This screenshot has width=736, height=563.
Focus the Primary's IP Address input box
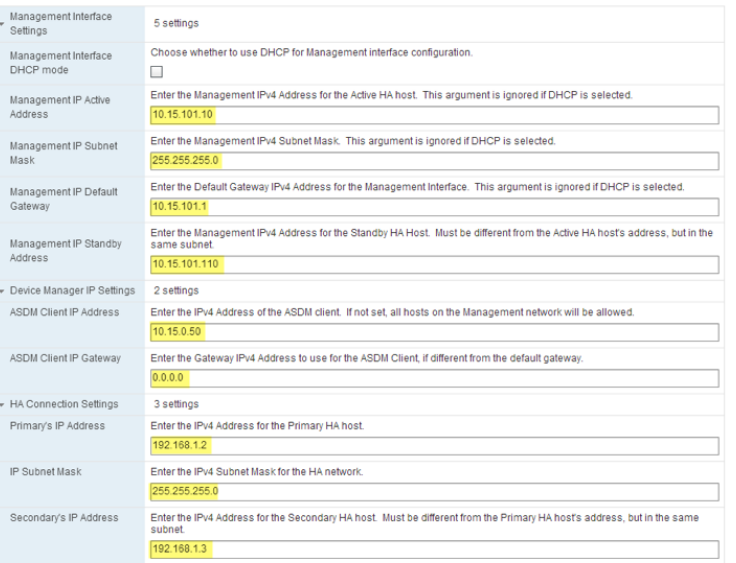pyautogui.click(x=433, y=445)
